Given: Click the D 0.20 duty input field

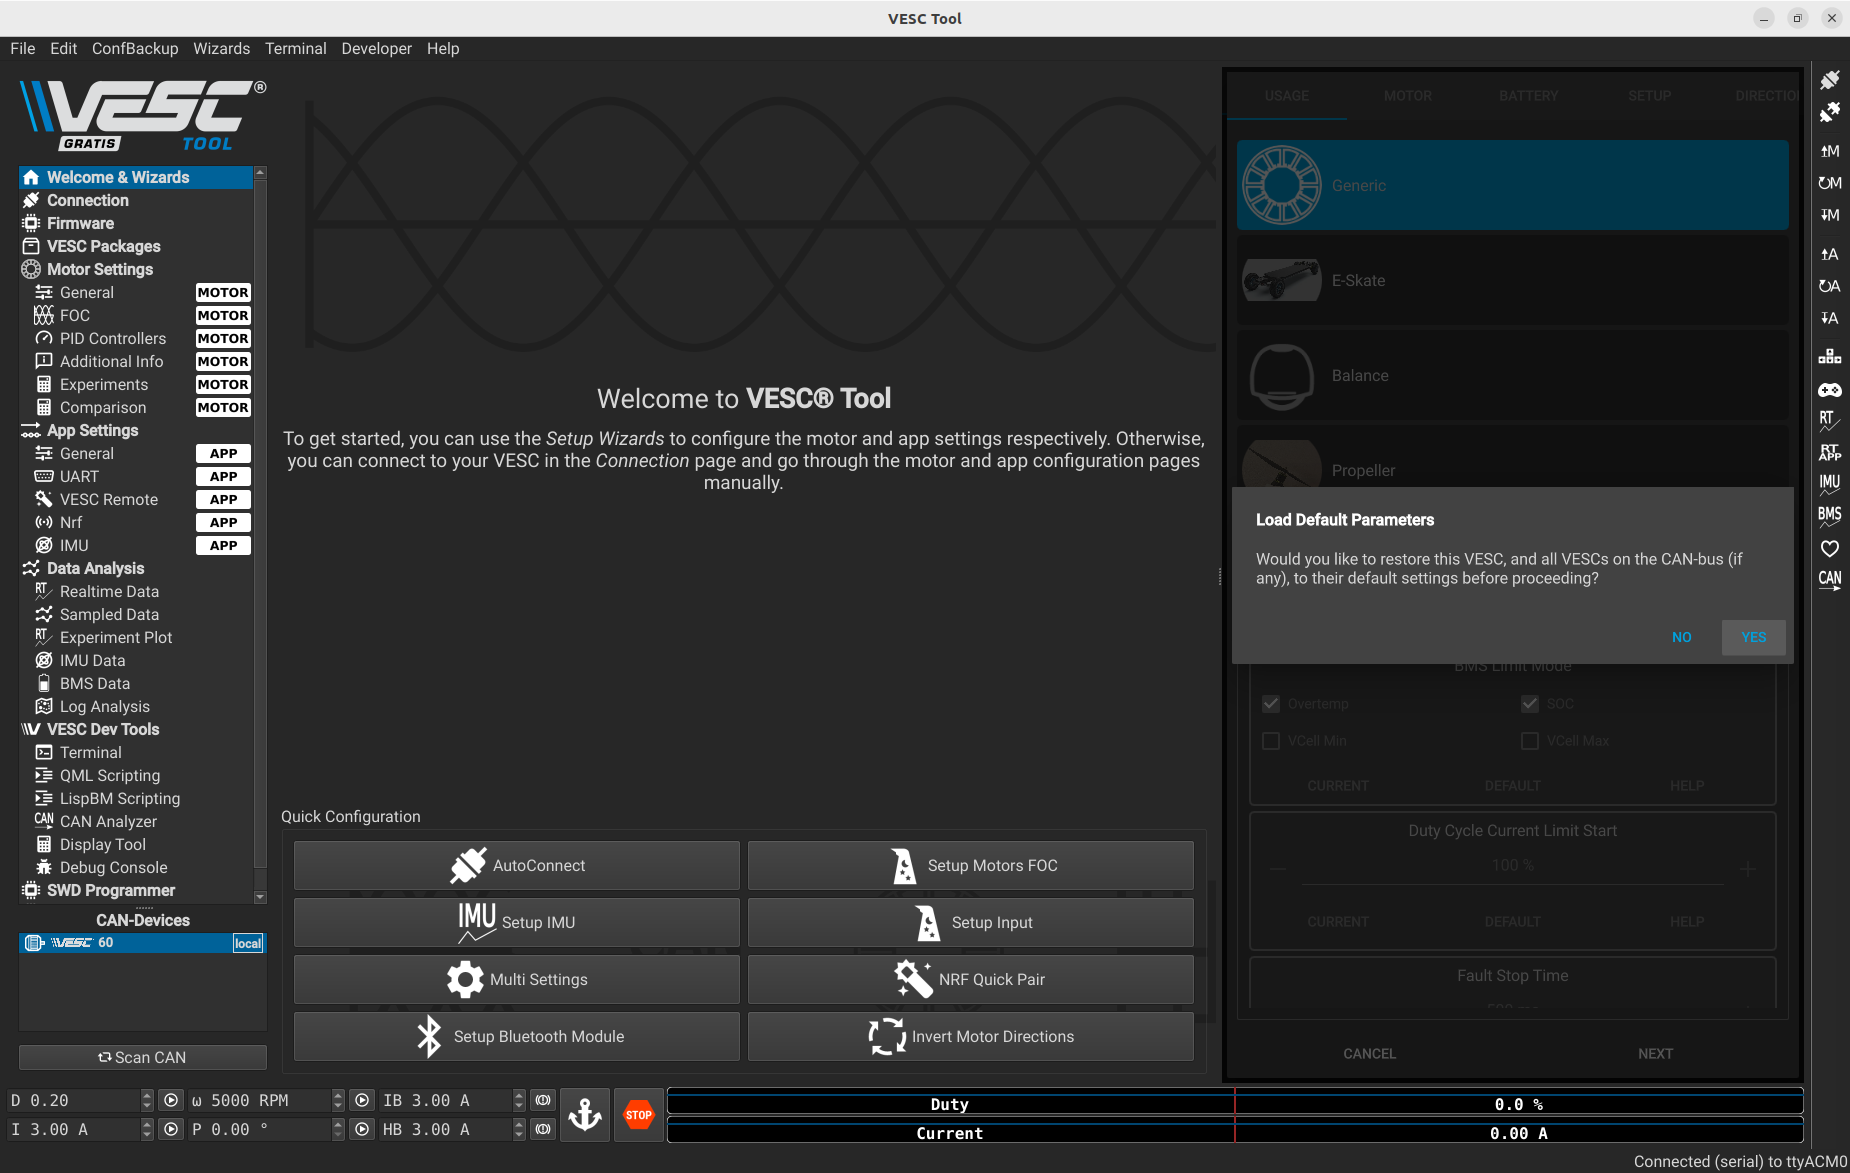Looking at the screenshot, I should pos(74,1100).
